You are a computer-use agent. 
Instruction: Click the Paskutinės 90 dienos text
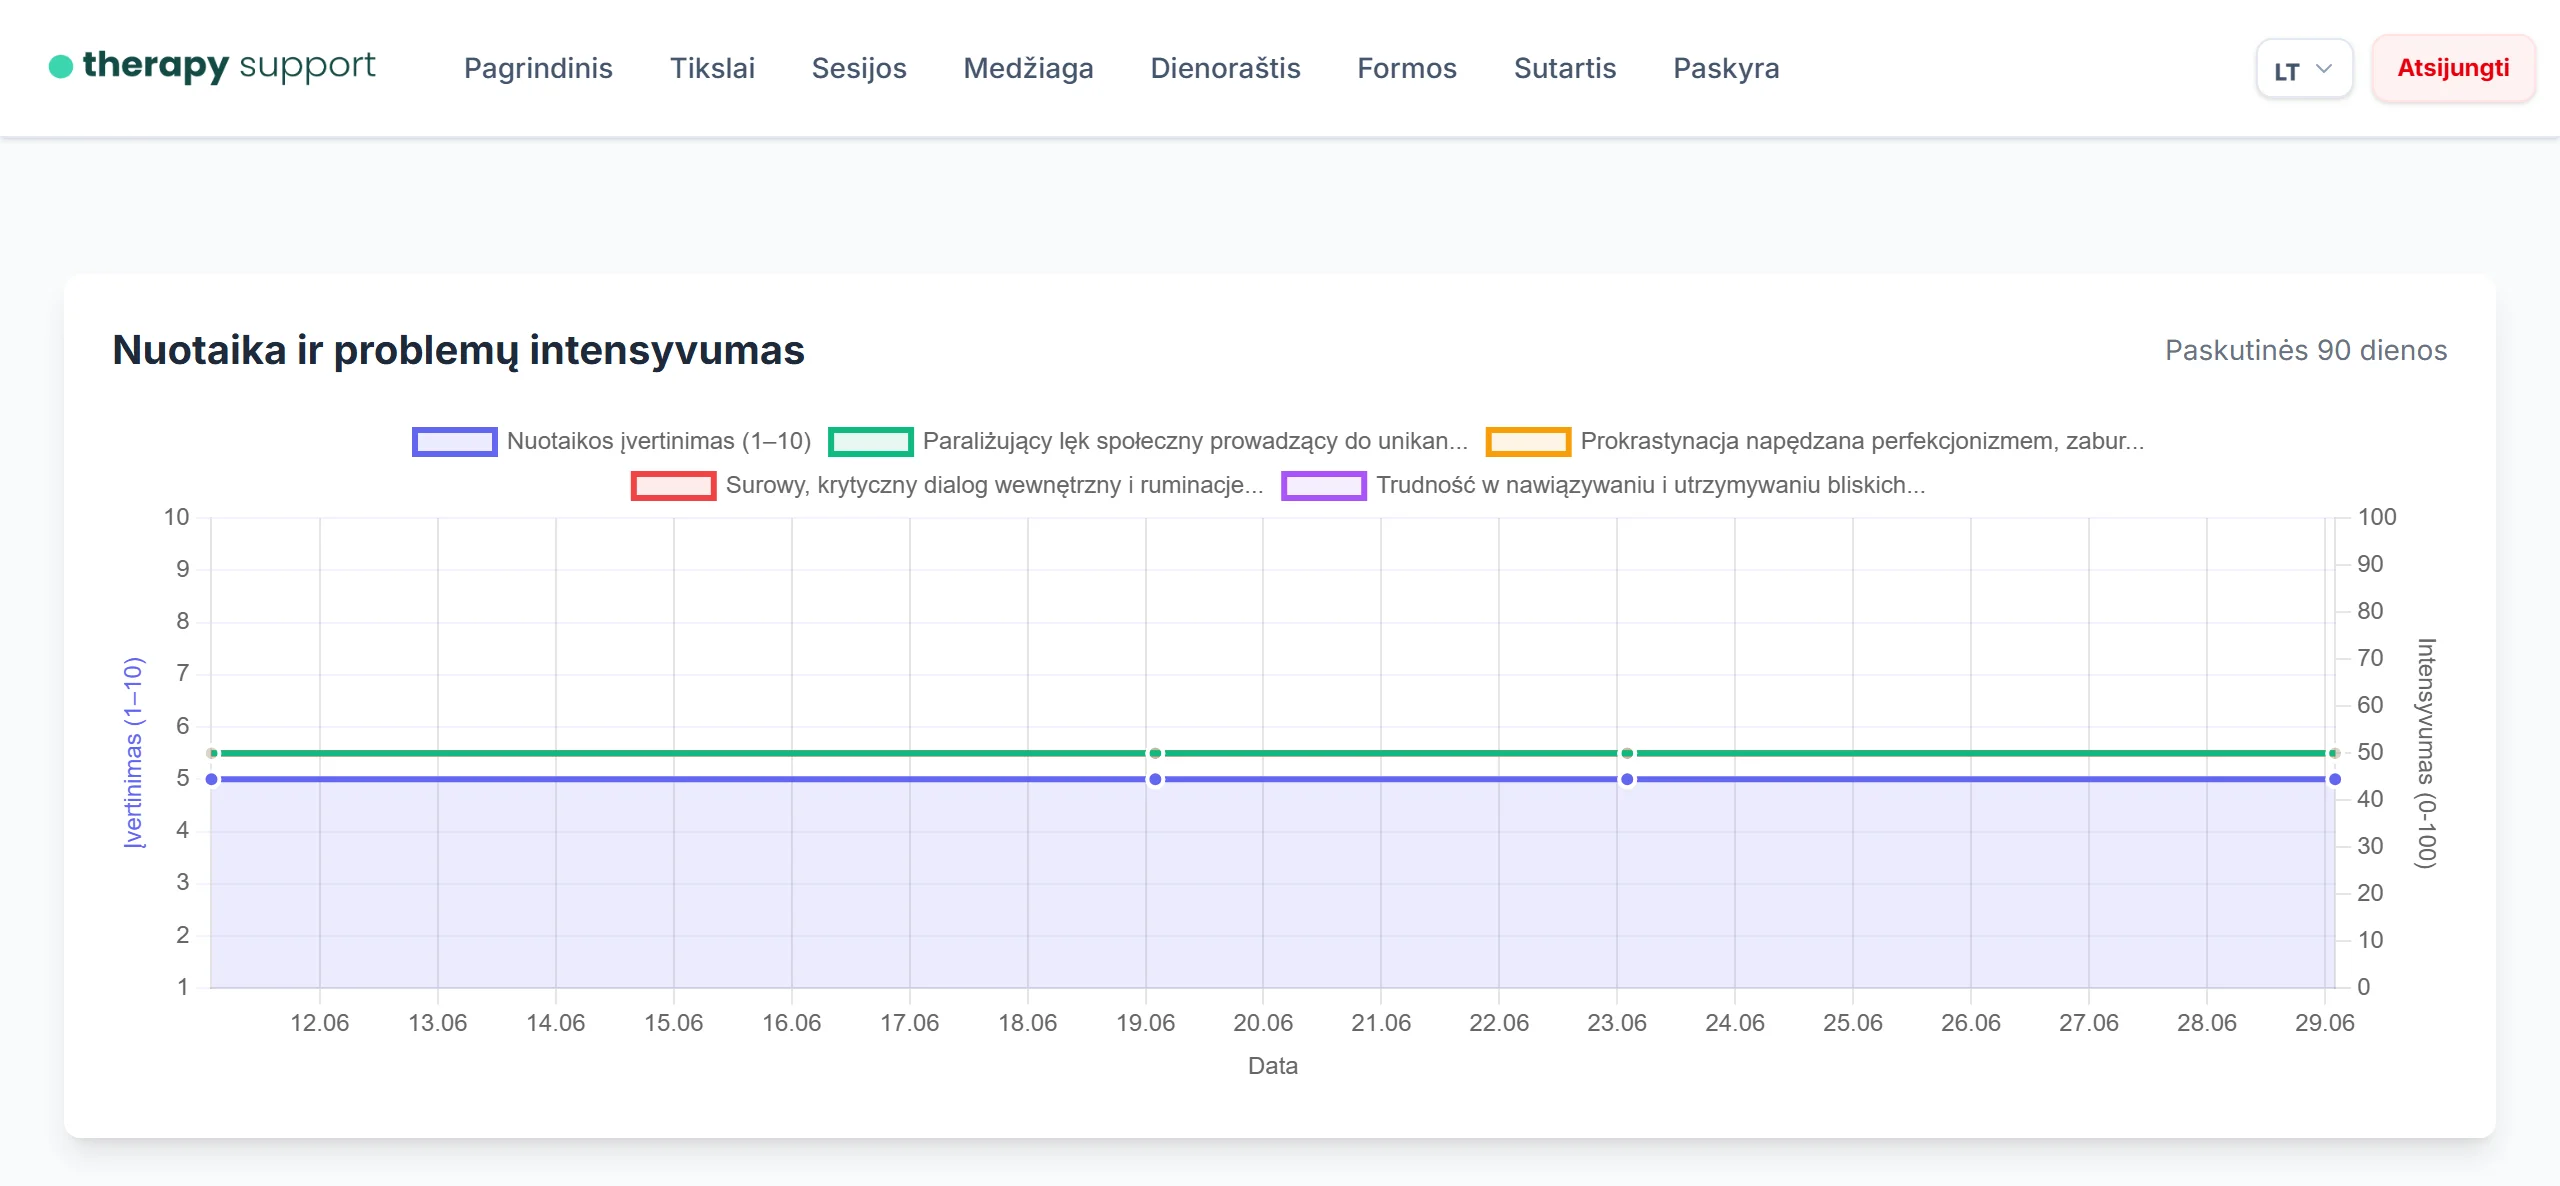[2306, 350]
